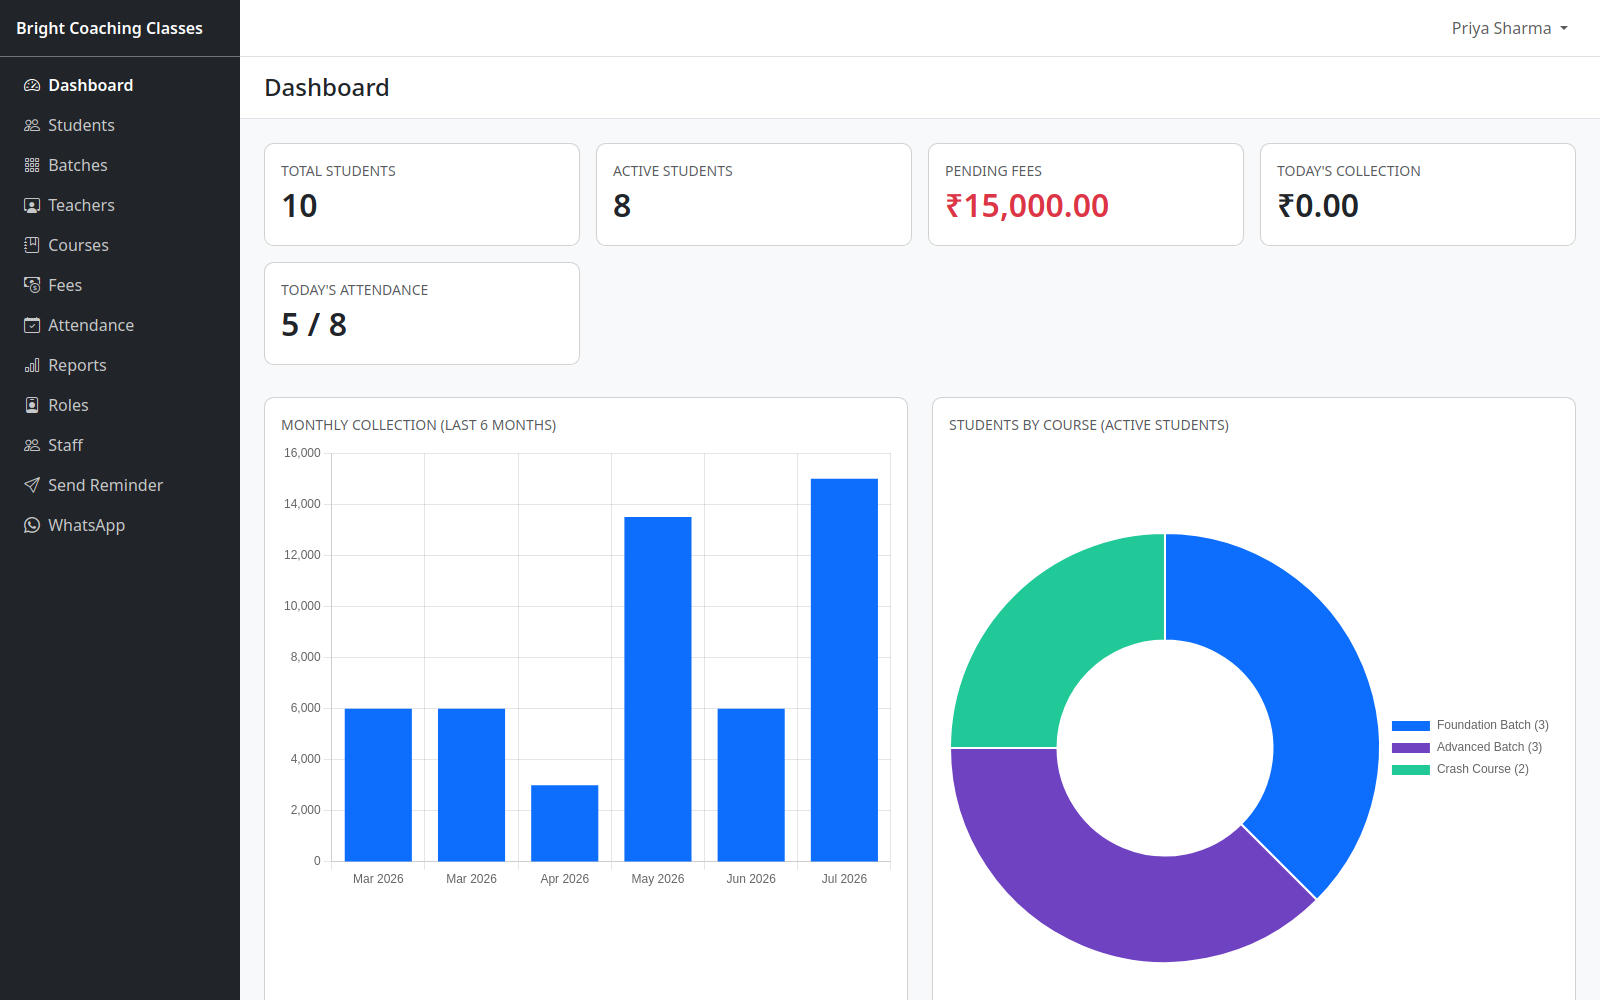Navigate to Teachers section

click(120, 205)
